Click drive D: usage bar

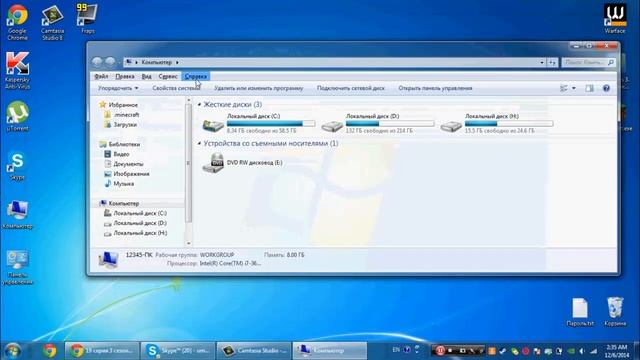(x=390, y=123)
